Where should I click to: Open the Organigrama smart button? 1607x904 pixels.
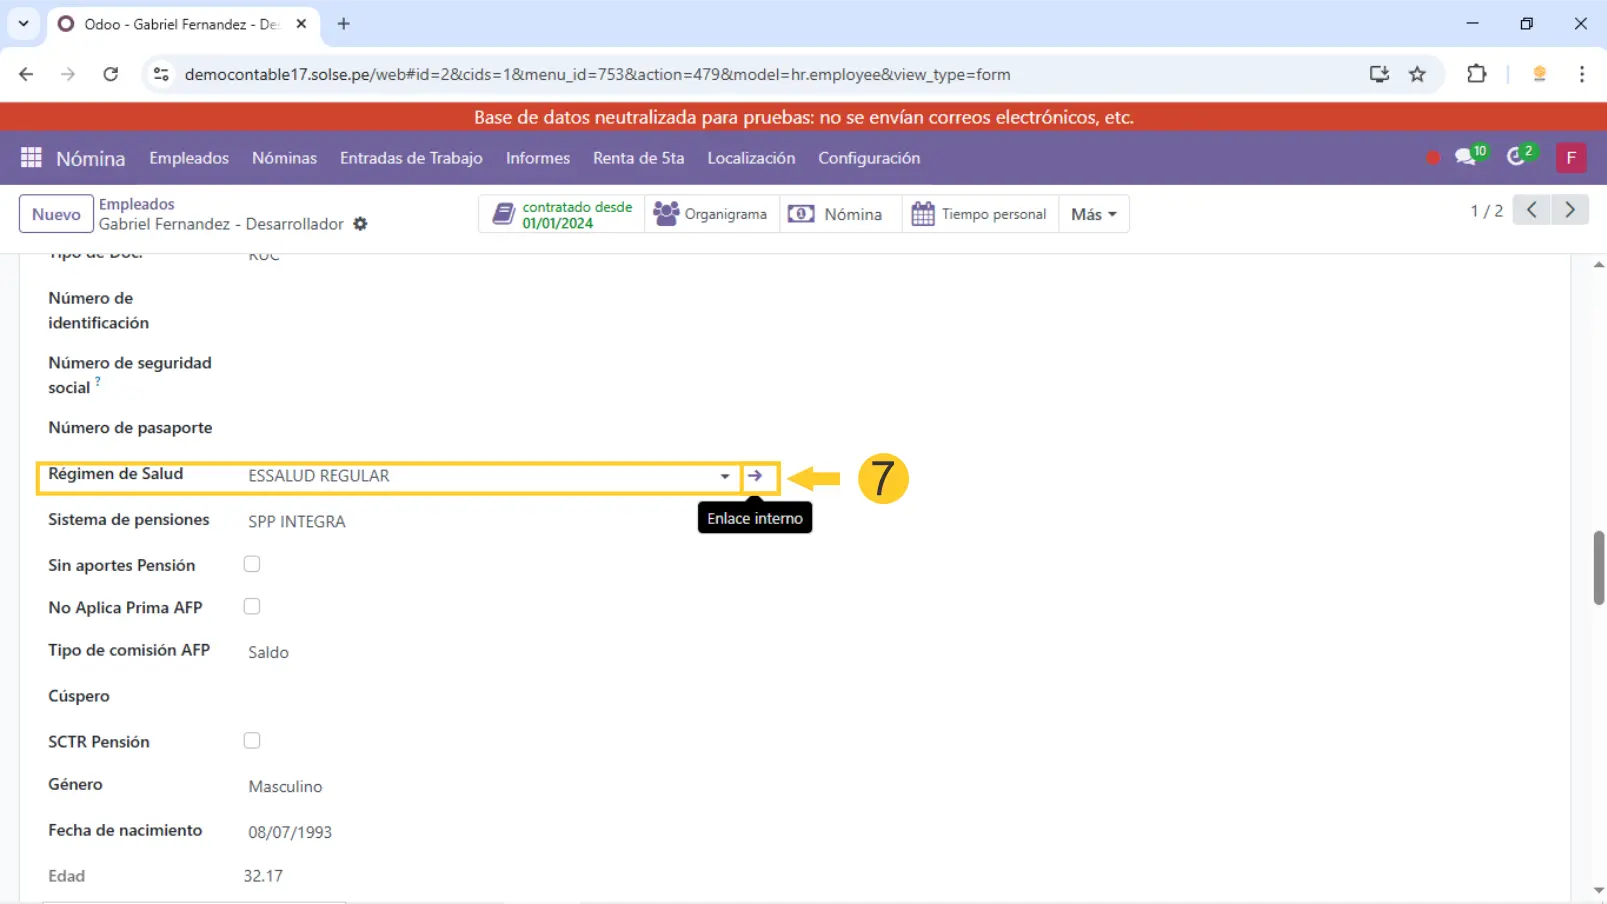click(711, 214)
